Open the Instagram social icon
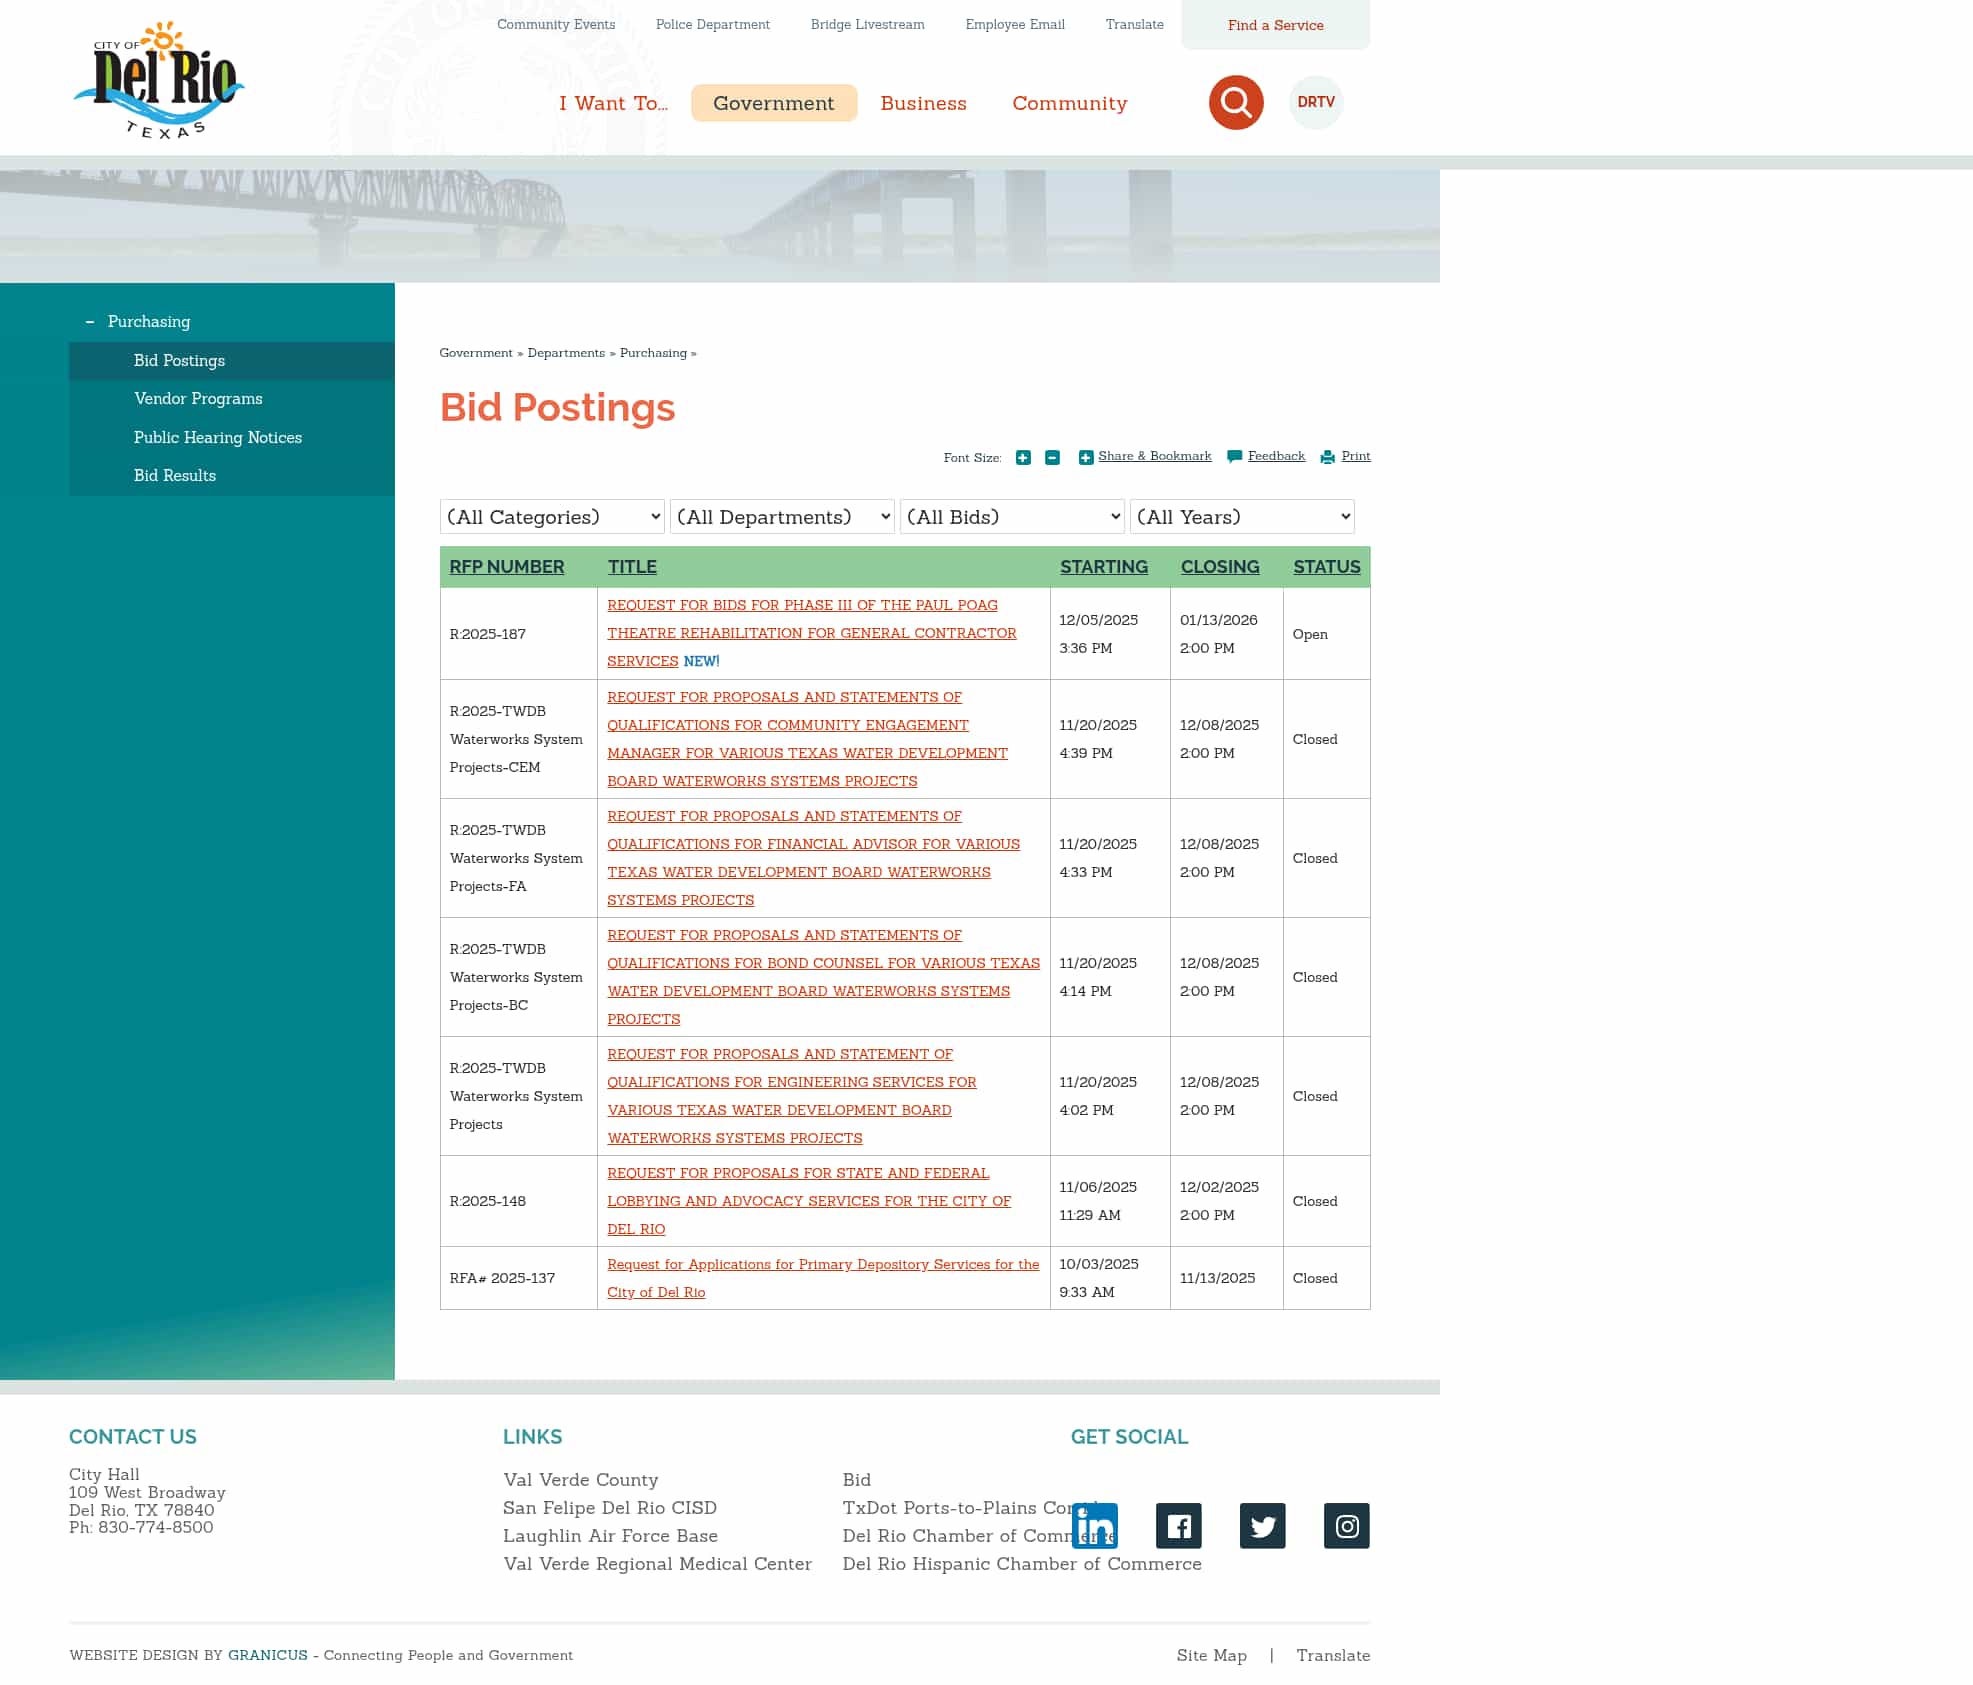 1346,1526
